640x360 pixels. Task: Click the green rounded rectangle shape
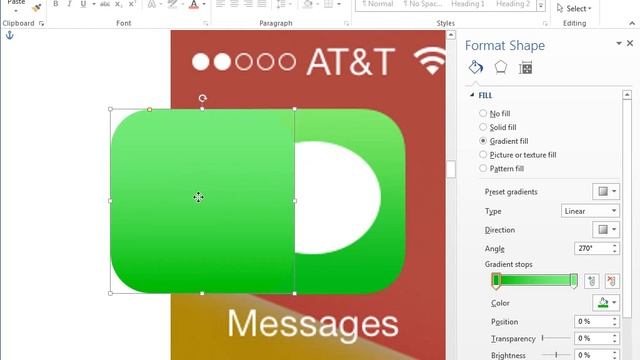pyautogui.click(x=202, y=201)
